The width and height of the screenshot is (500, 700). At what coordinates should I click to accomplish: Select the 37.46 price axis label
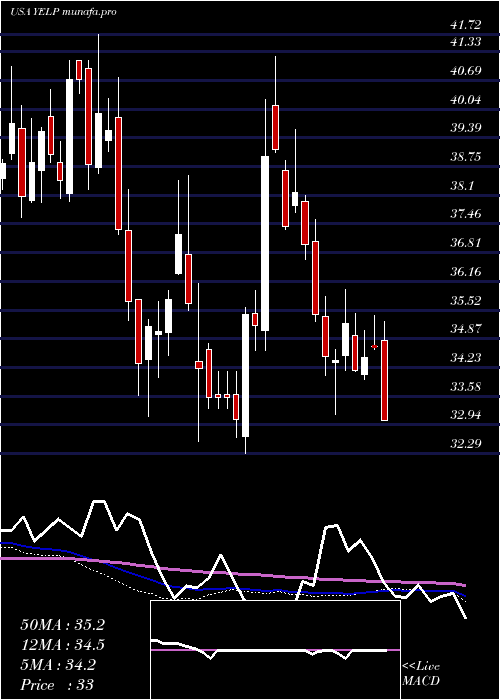[466, 214]
